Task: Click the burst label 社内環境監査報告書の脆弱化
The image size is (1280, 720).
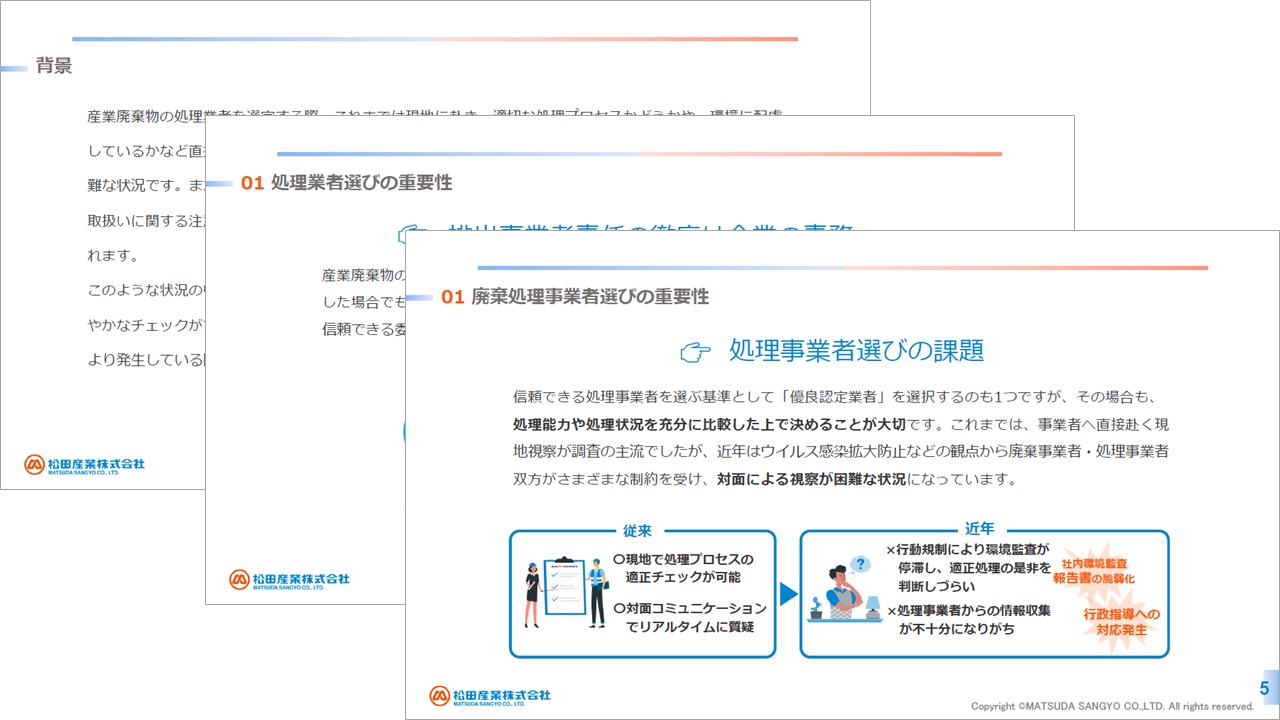Action: coord(1094,571)
